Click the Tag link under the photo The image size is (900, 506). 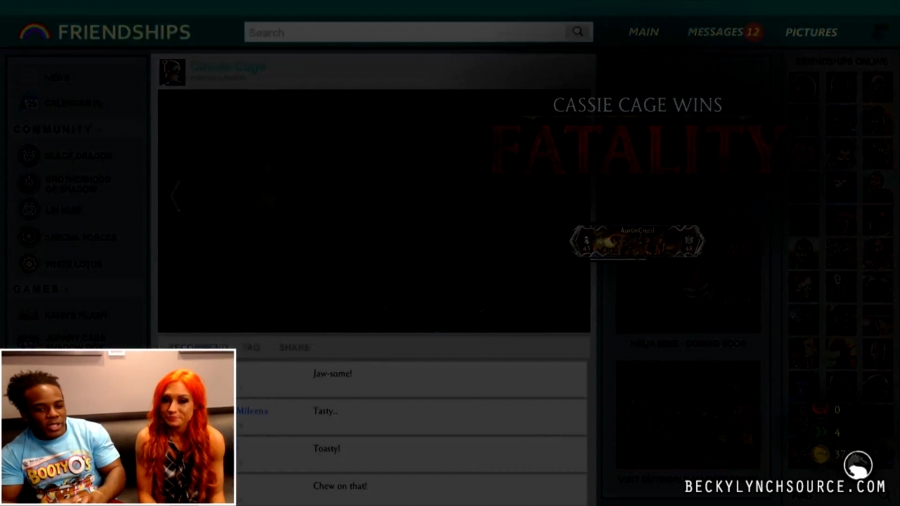[x=253, y=348]
